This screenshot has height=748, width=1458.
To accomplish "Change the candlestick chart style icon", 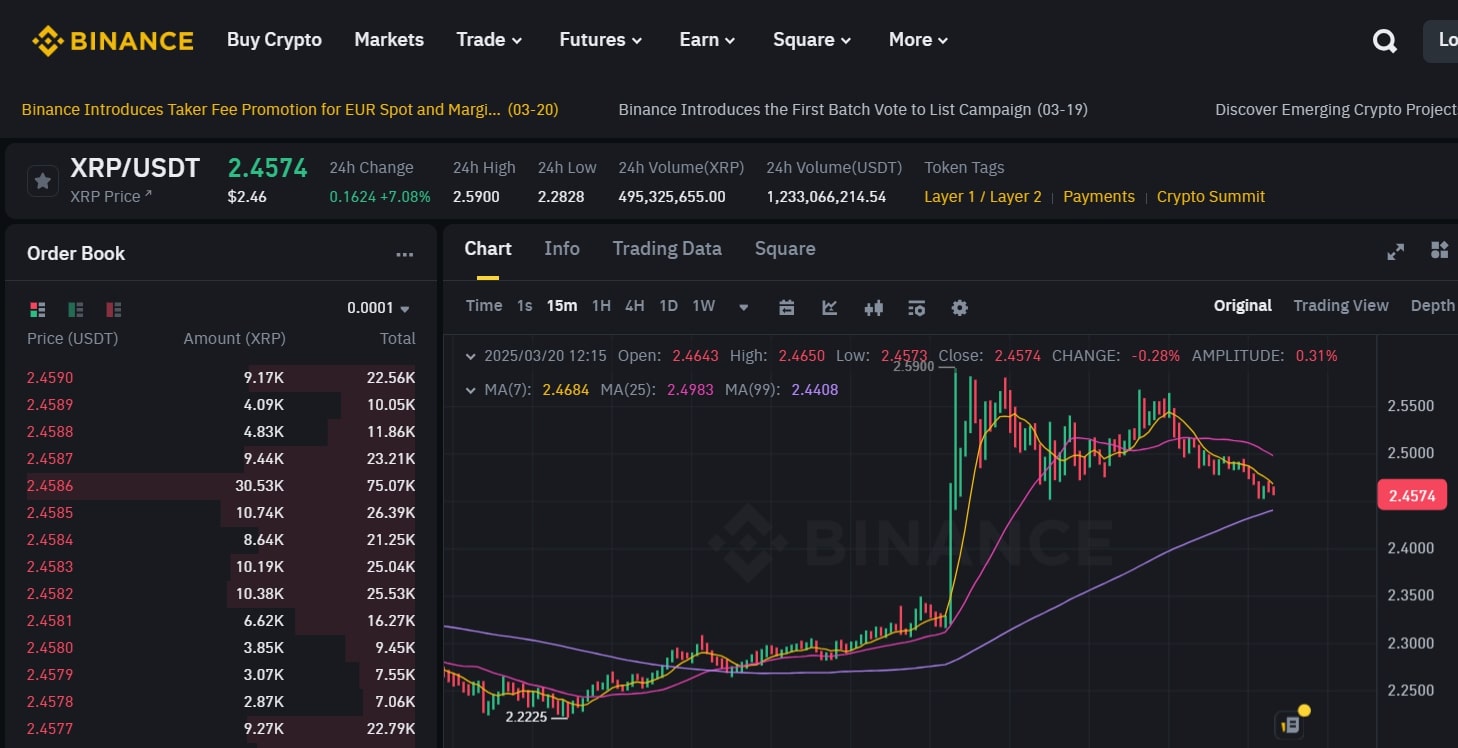I will pyautogui.click(x=873, y=307).
